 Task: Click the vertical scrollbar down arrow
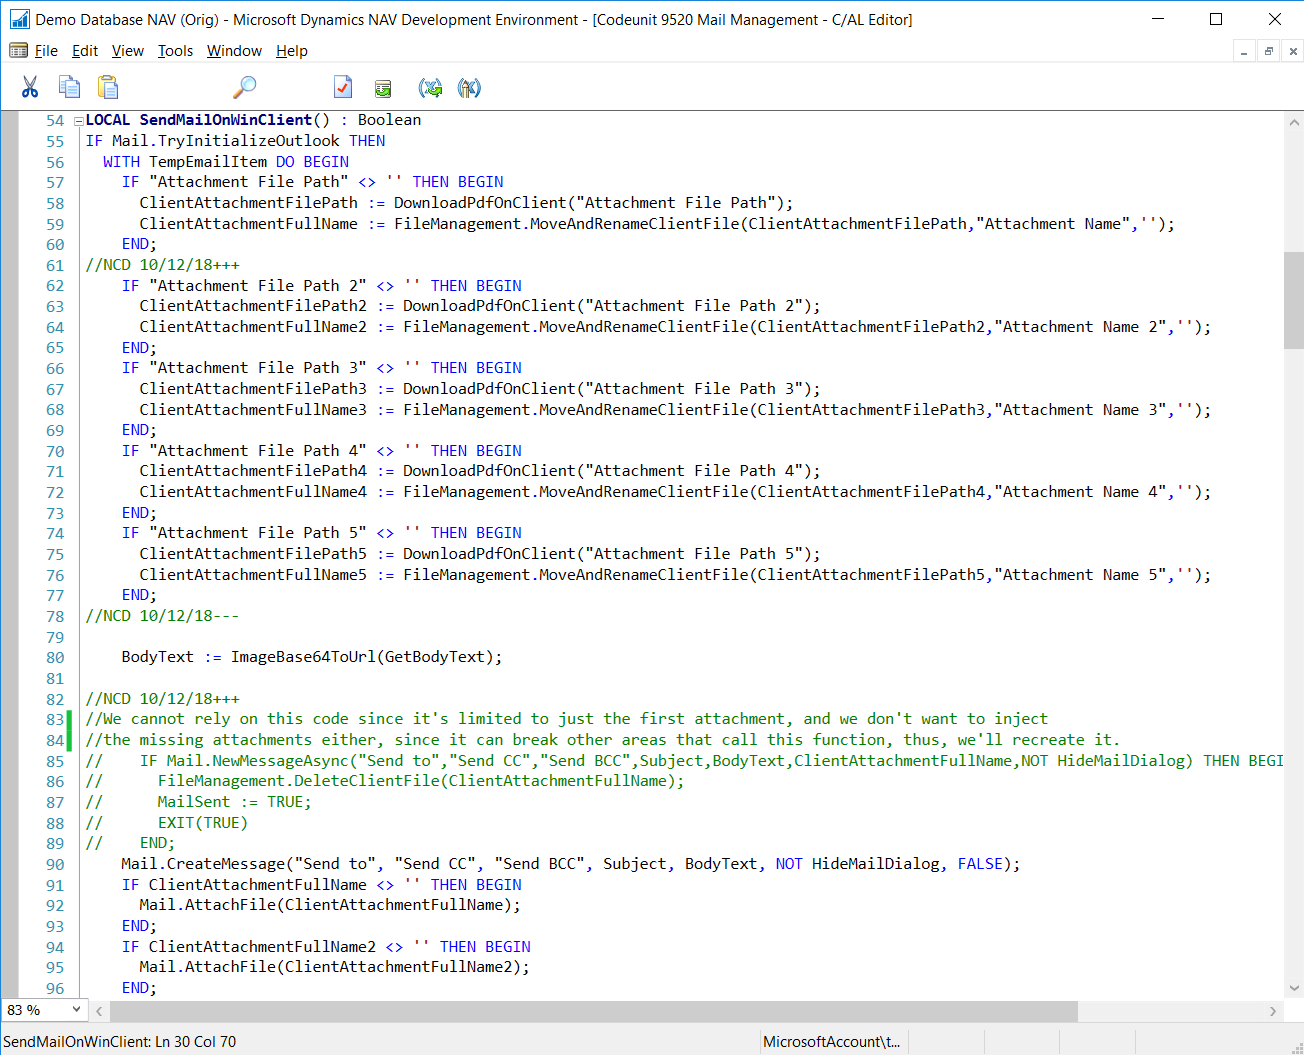pyautogui.click(x=1293, y=988)
